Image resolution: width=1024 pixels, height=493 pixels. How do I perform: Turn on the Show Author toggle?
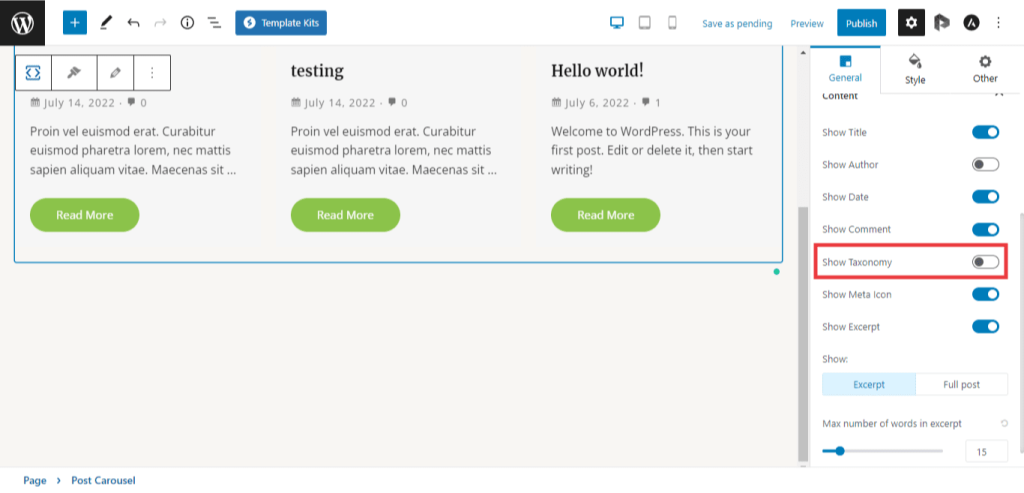pos(985,165)
